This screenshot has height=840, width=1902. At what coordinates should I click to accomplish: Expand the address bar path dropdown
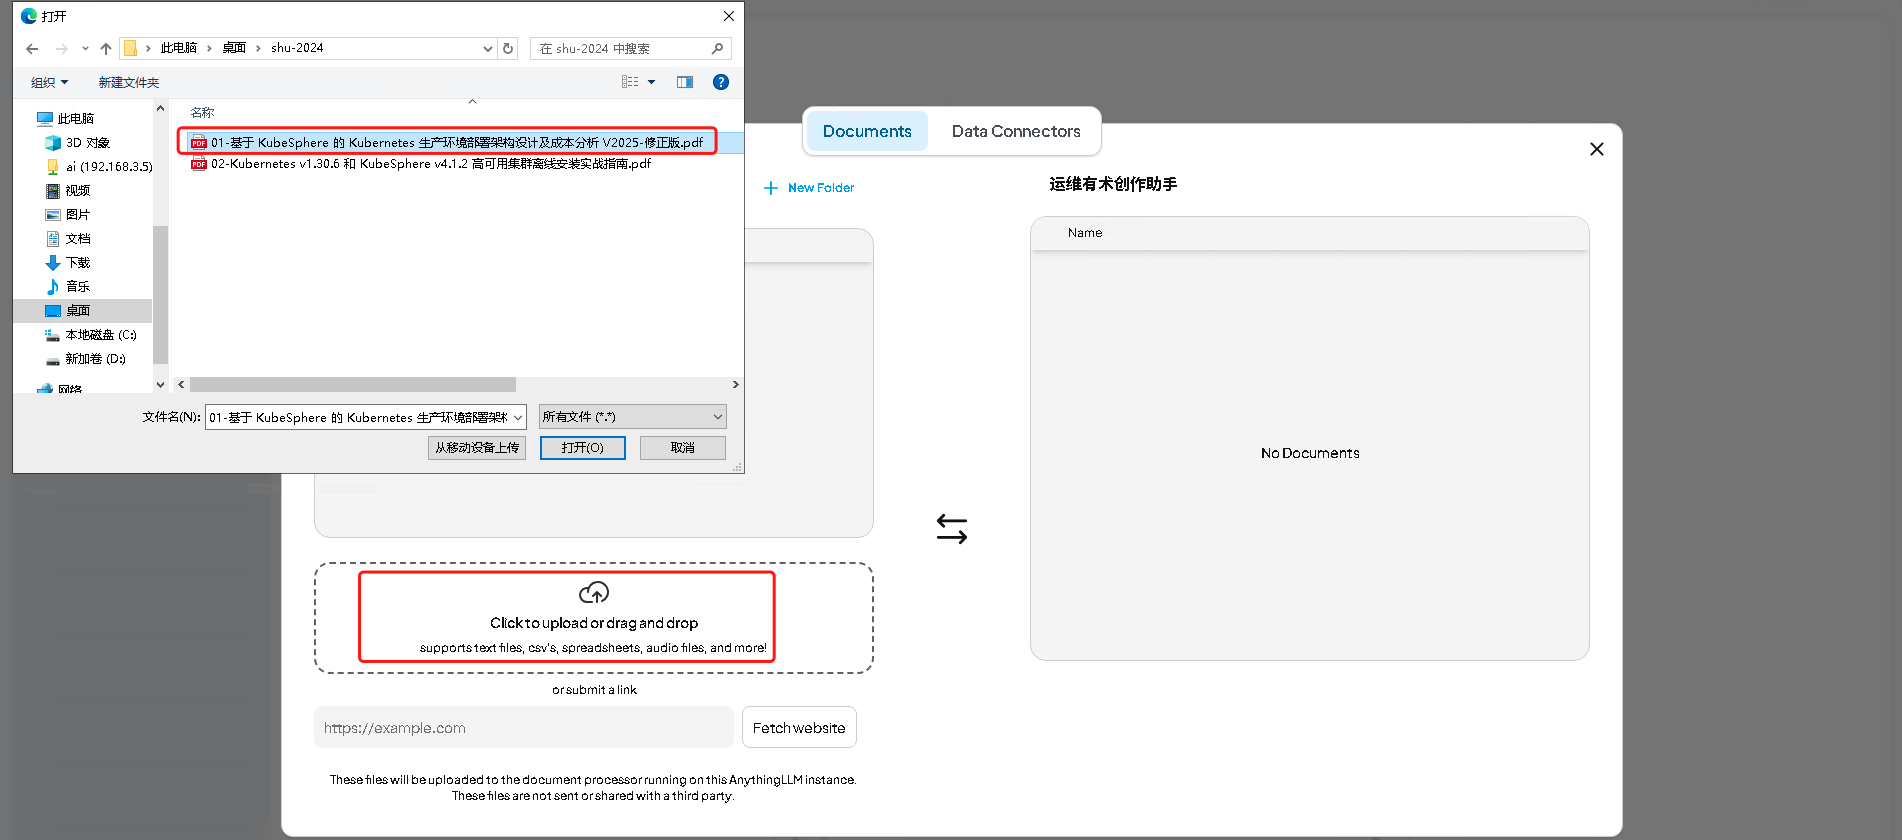488,48
